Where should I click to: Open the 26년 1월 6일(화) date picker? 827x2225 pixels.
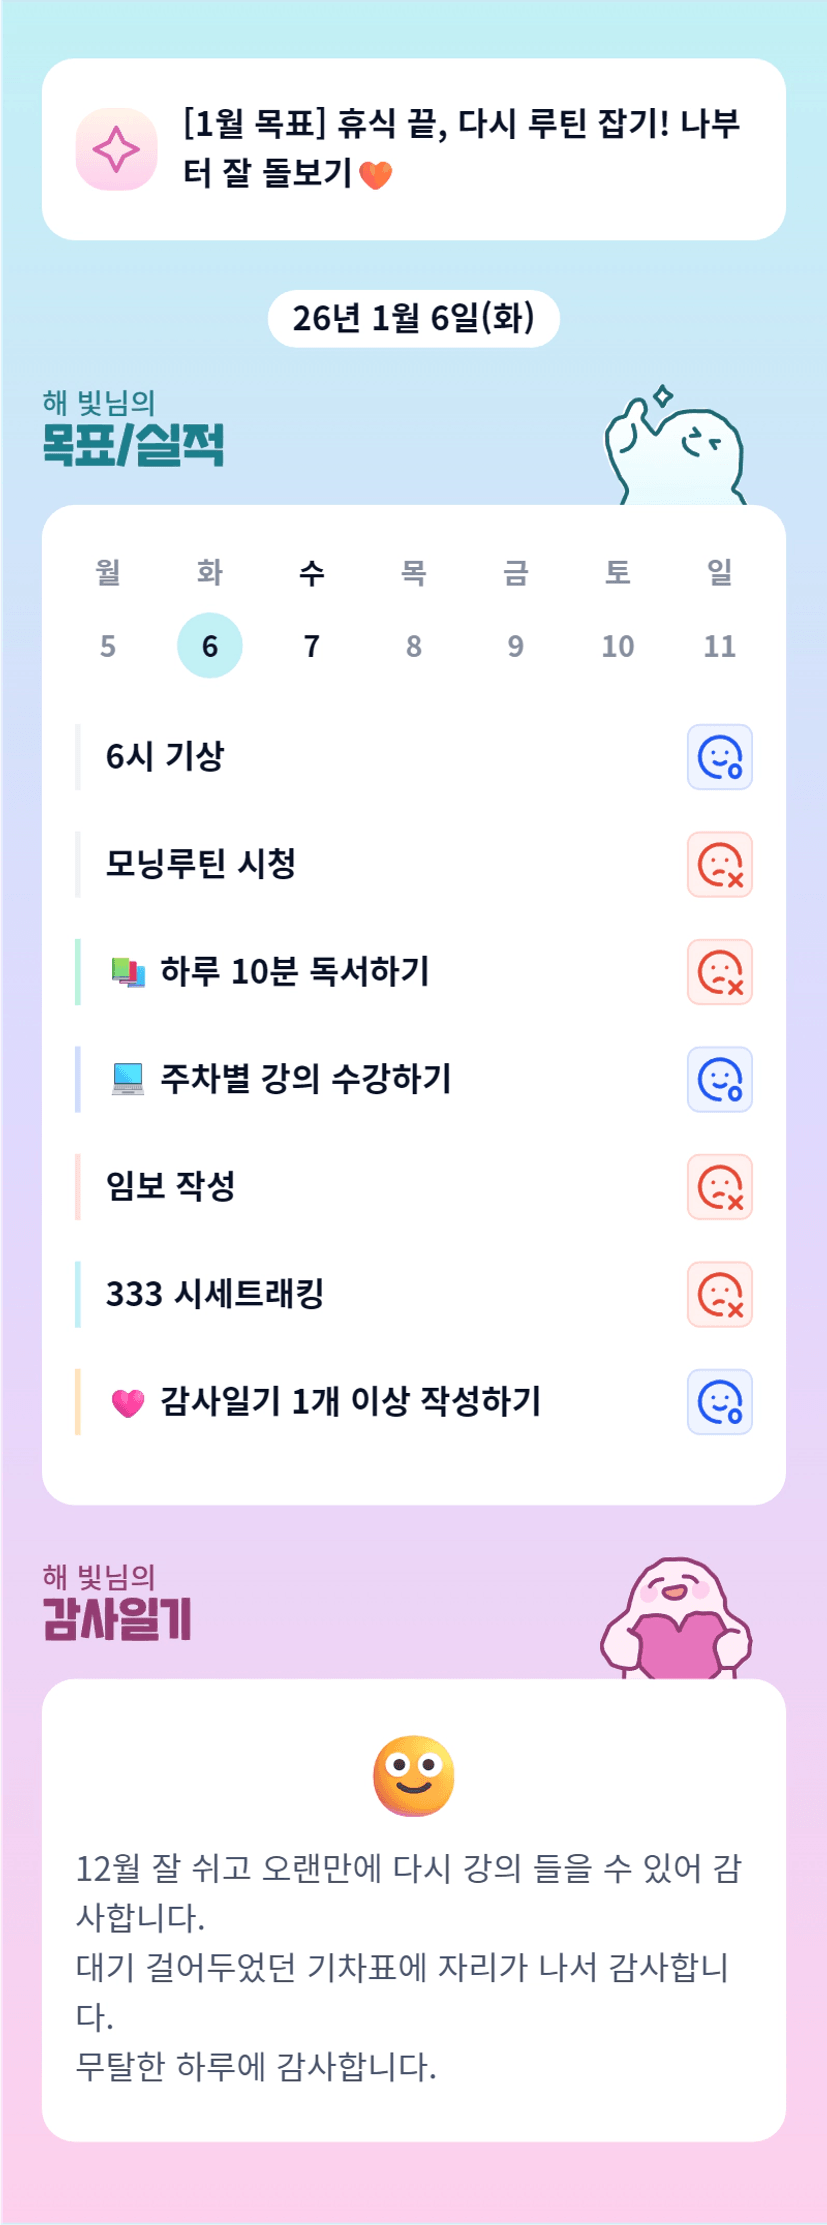point(413,319)
